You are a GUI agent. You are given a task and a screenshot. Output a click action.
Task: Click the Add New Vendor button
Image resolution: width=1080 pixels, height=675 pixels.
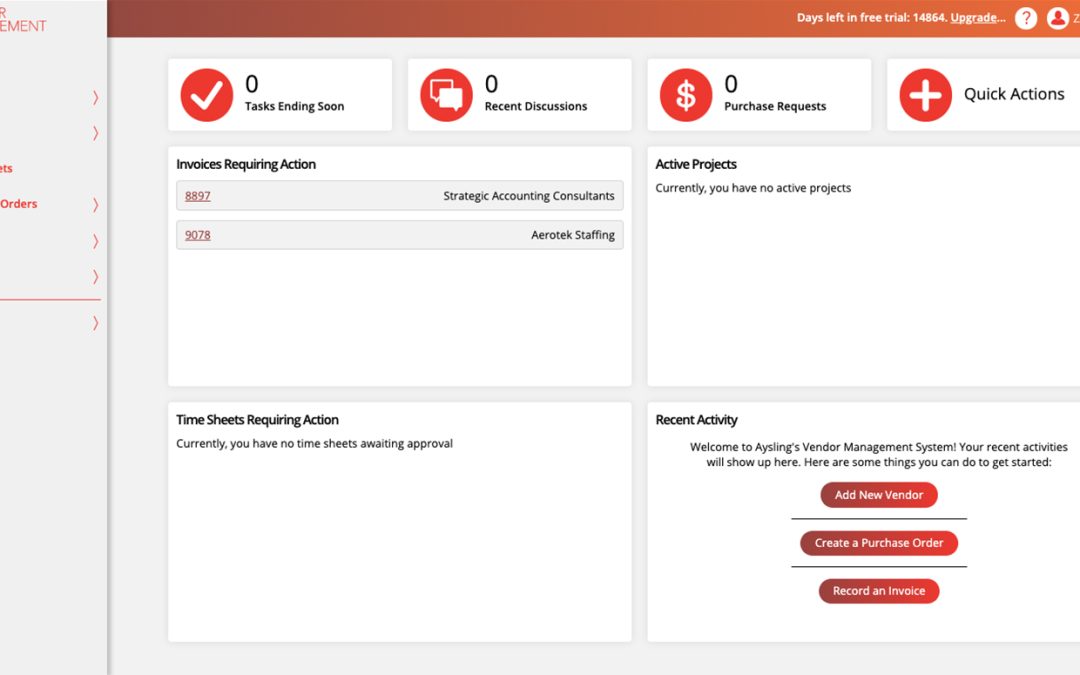[x=879, y=495]
